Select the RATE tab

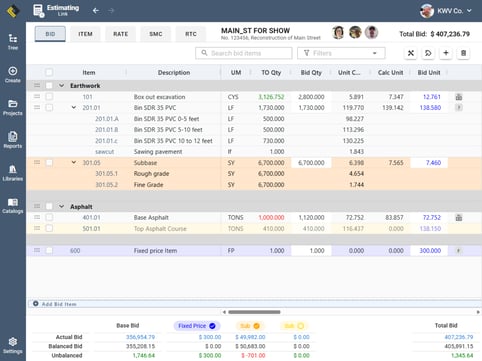pos(121,34)
